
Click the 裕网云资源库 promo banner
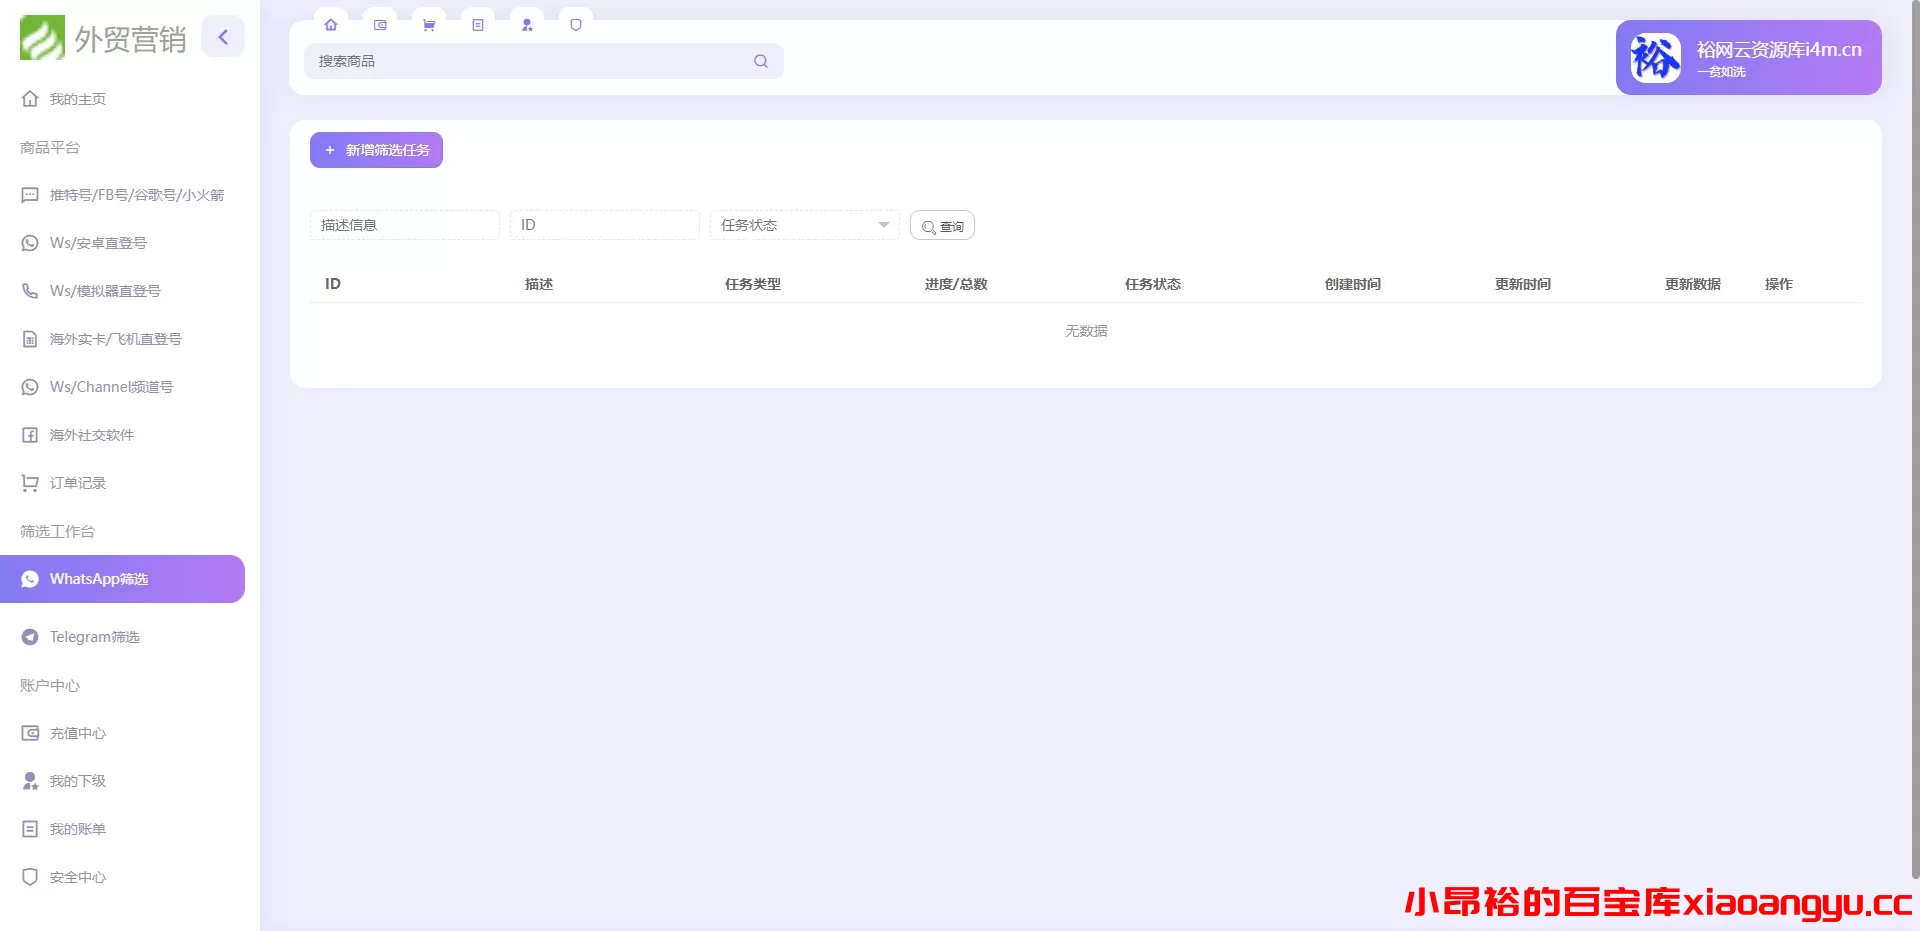pos(1746,57)
